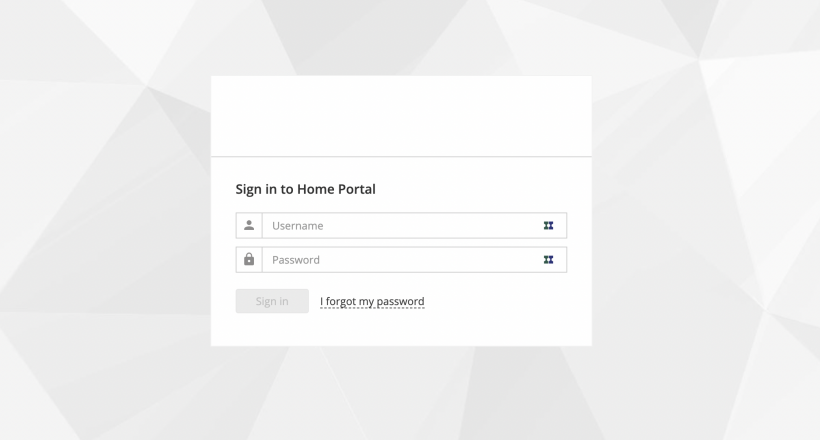Place cursor in the Username text box

tap(400, 226)
